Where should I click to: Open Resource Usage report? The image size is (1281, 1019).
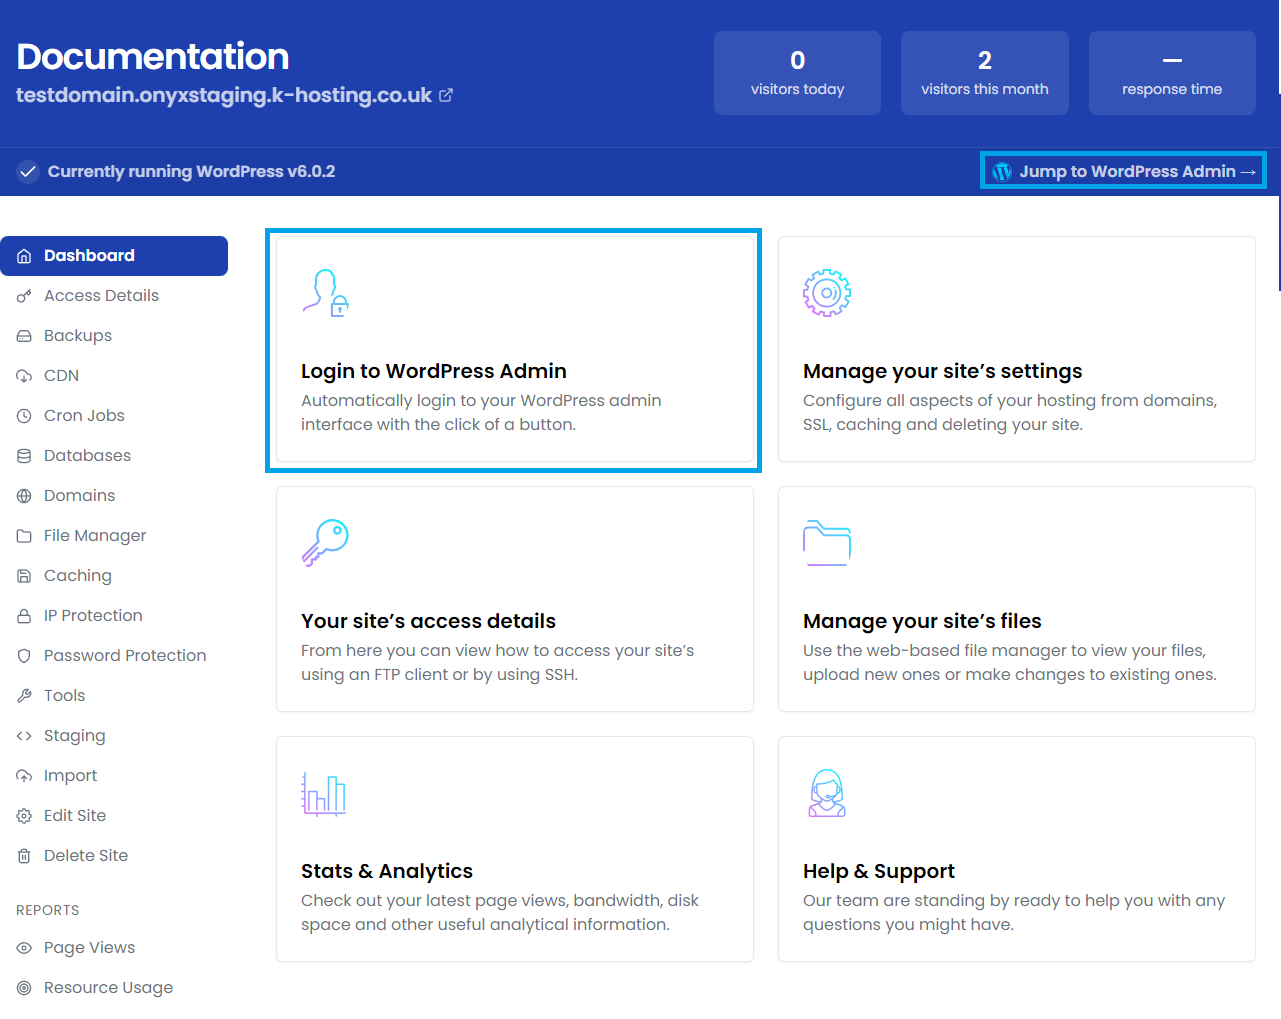coord(114,988)
